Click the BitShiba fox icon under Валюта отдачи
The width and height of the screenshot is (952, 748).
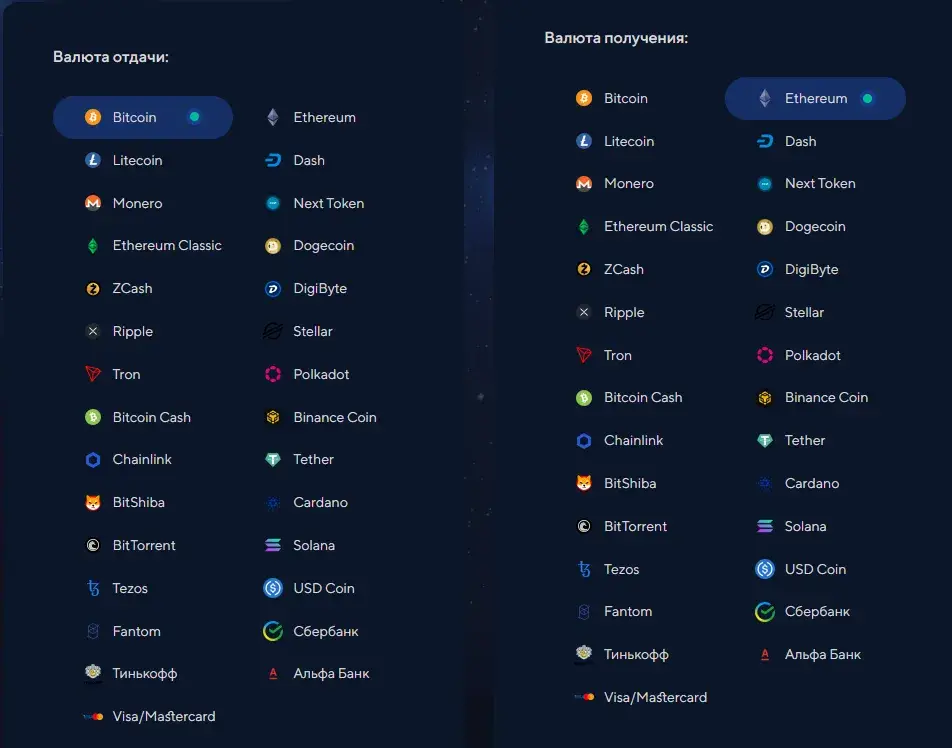tap(93, 502)
